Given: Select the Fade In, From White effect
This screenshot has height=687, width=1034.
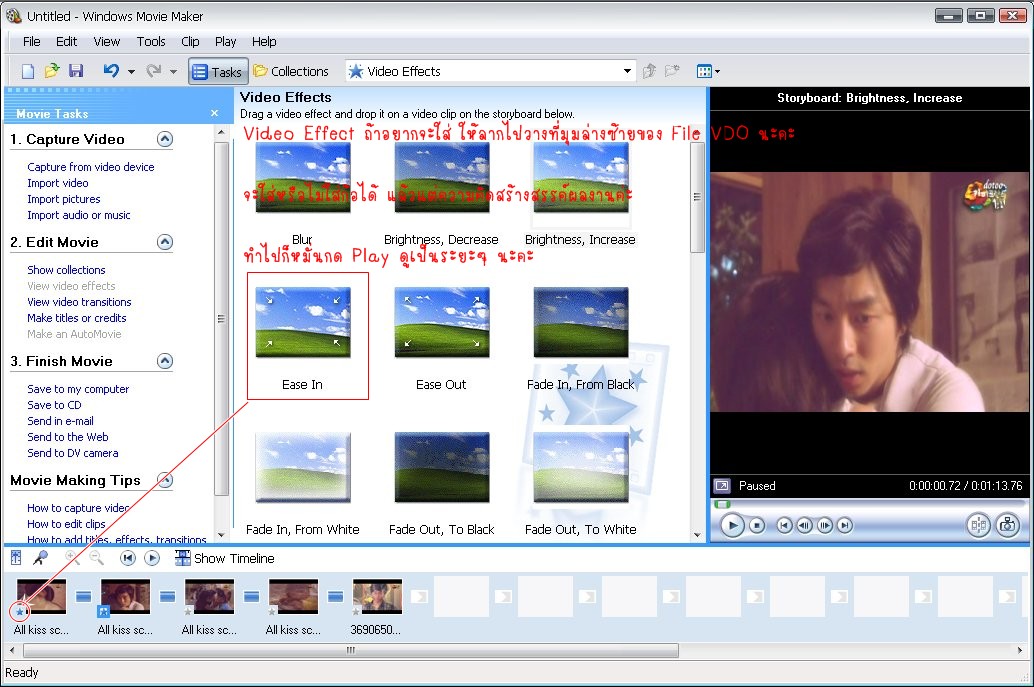Looking at the screenshot, I should (303, 467).
